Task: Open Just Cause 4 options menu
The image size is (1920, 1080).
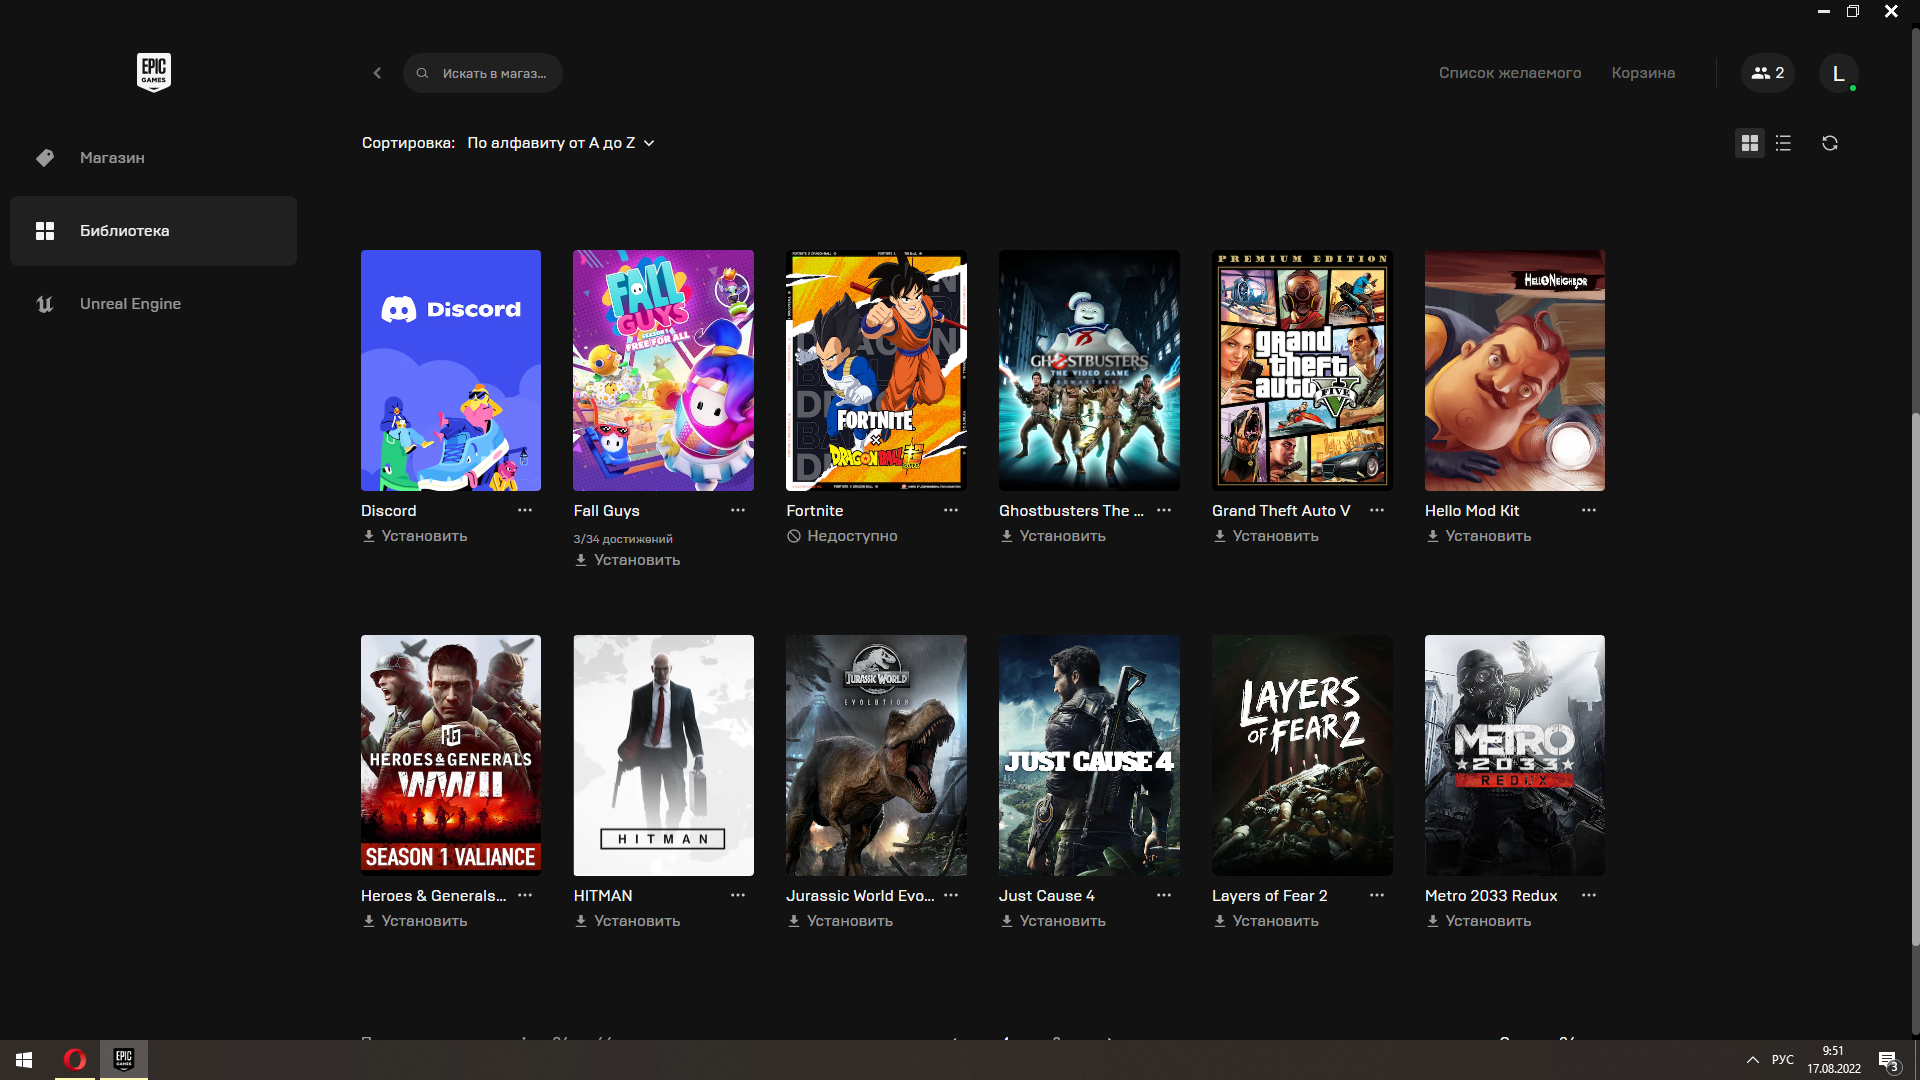Action: pos(1164,895)
